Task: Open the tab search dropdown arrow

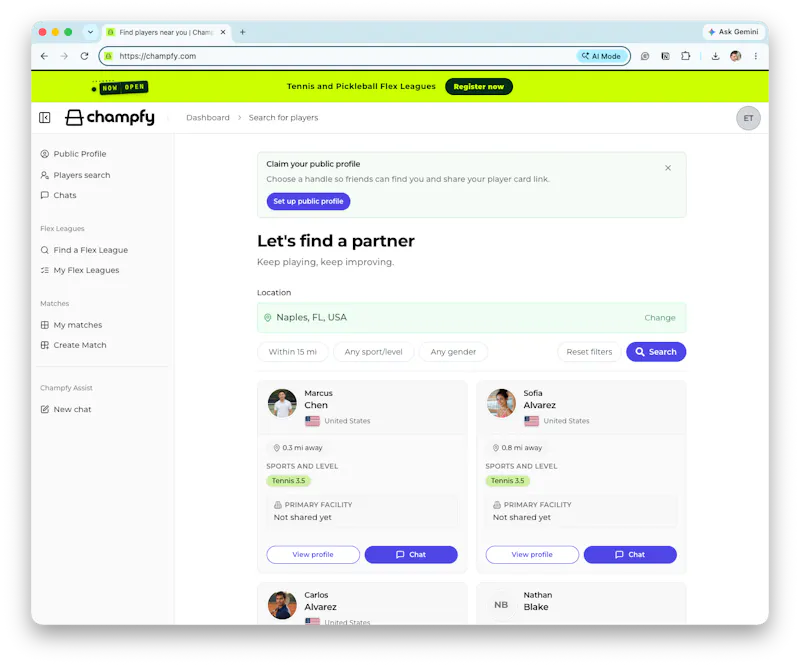Action: pyautogui.click(x=90, y=32)
